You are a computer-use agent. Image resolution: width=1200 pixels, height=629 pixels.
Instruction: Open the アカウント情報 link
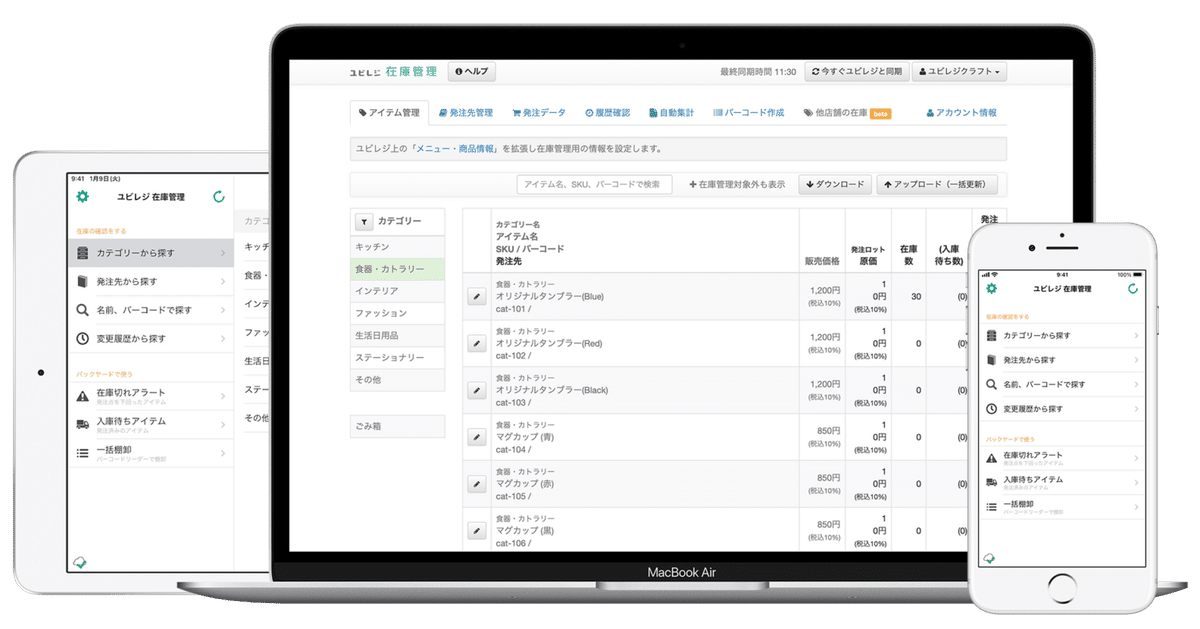961,113
